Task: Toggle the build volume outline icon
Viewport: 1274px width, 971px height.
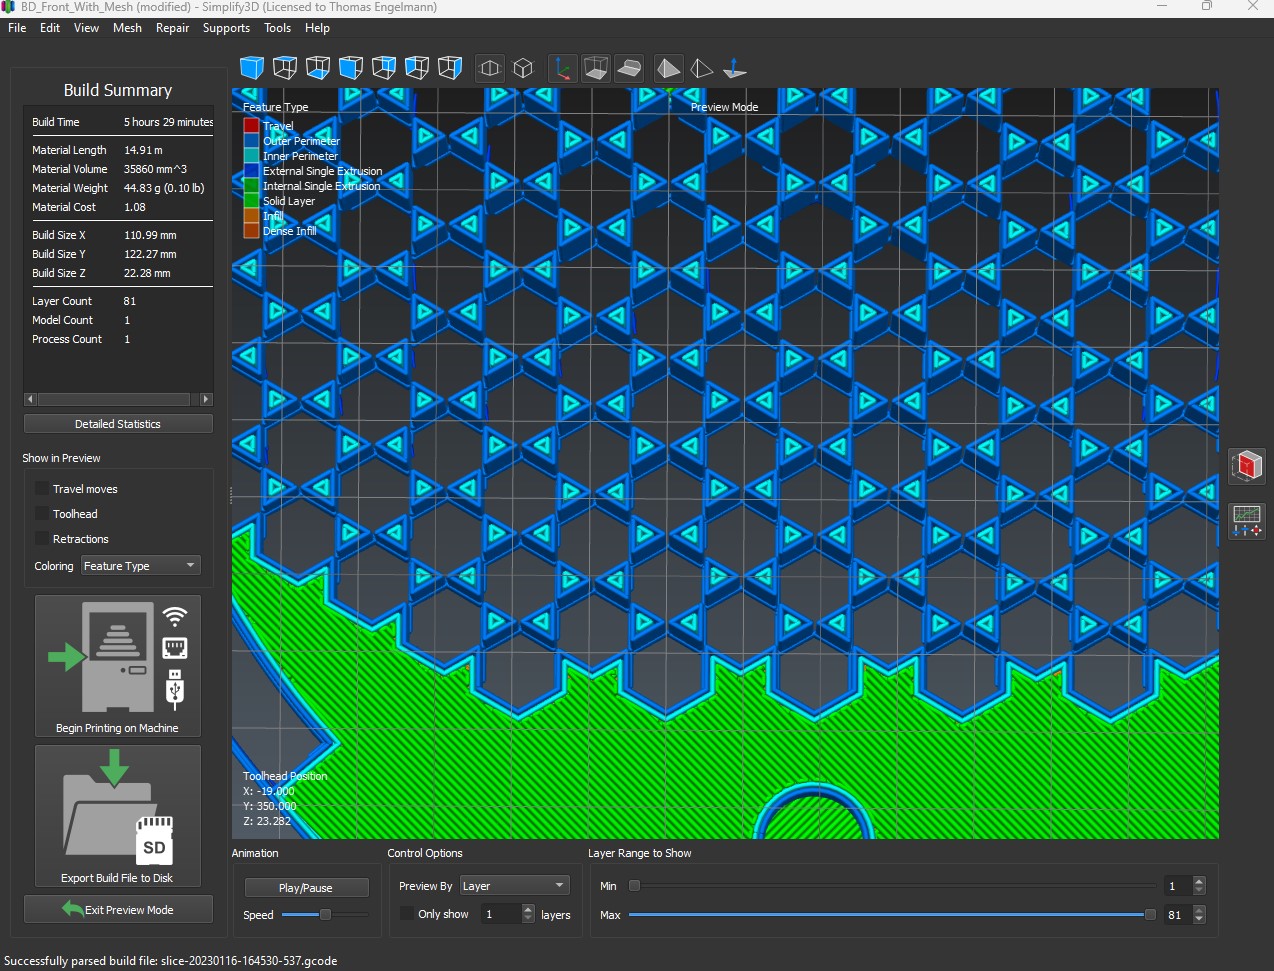Action: click(x=596, y=68)
